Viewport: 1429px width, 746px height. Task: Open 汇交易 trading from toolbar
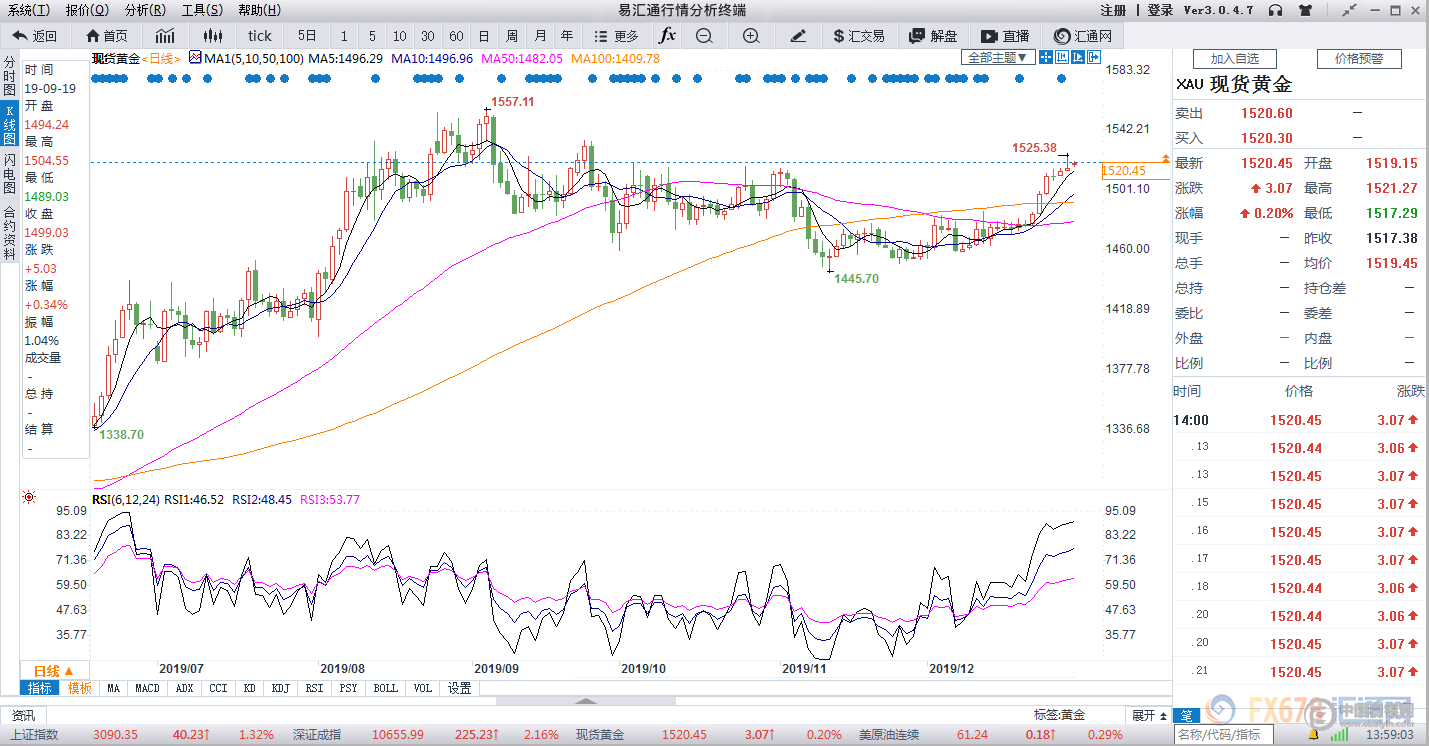859,35
